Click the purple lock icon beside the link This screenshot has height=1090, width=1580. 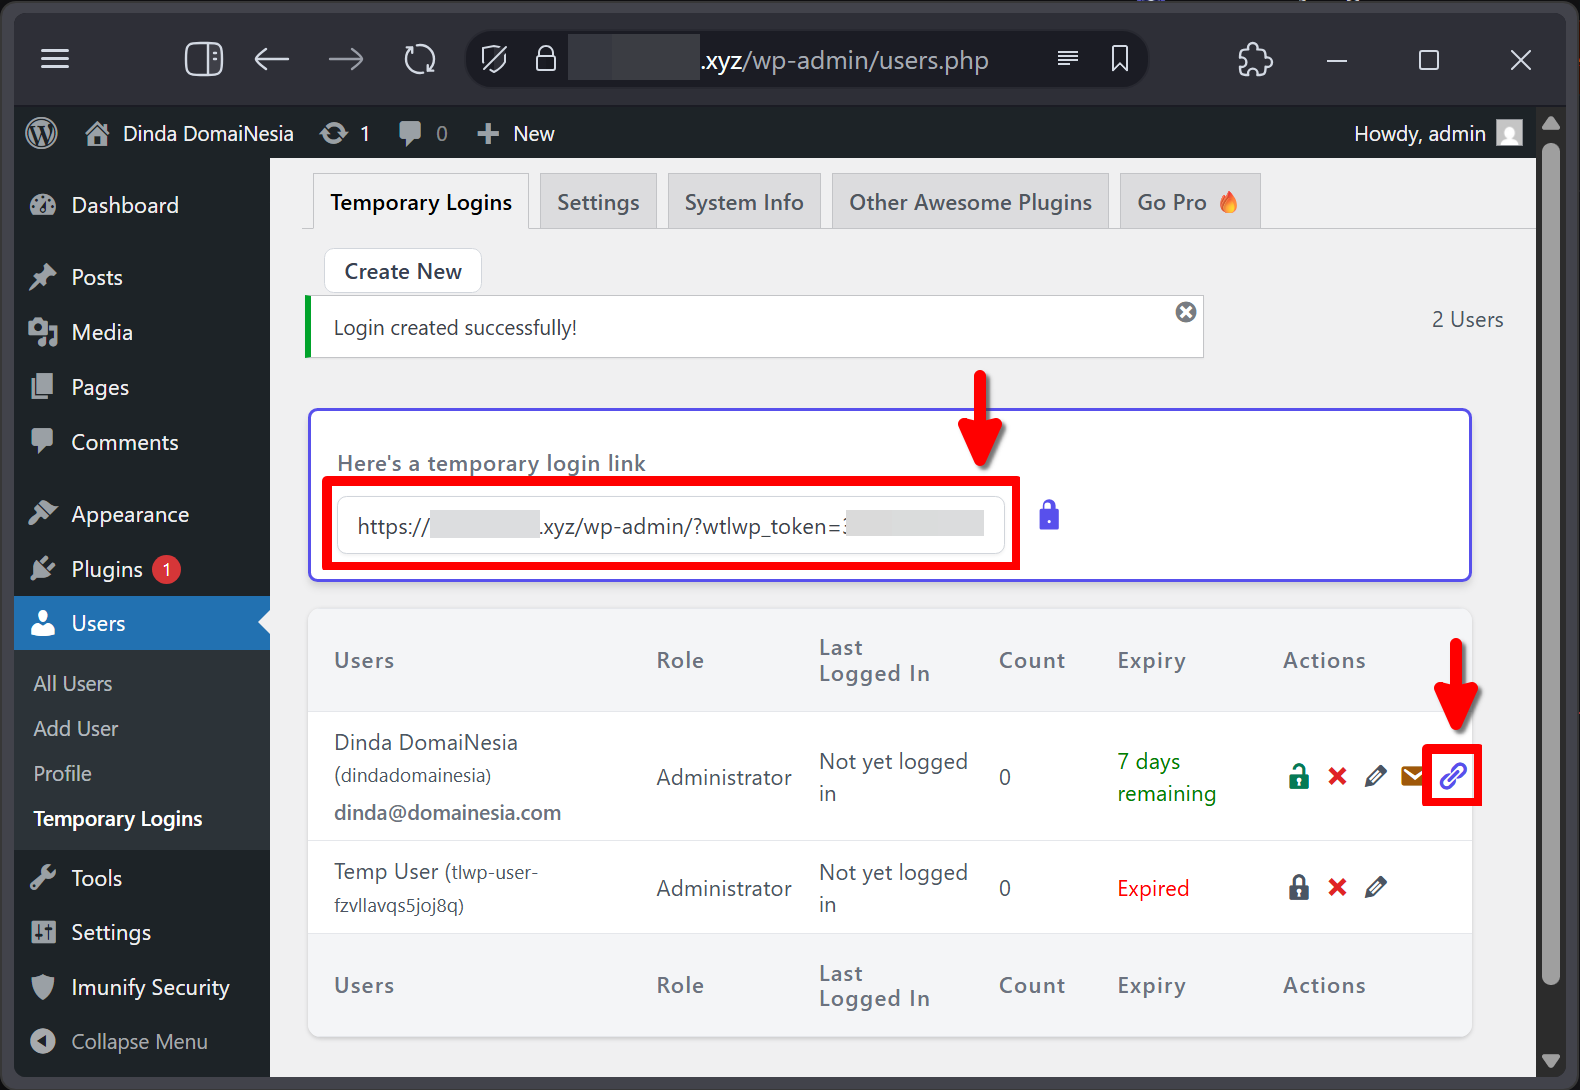click(1049, 515)
